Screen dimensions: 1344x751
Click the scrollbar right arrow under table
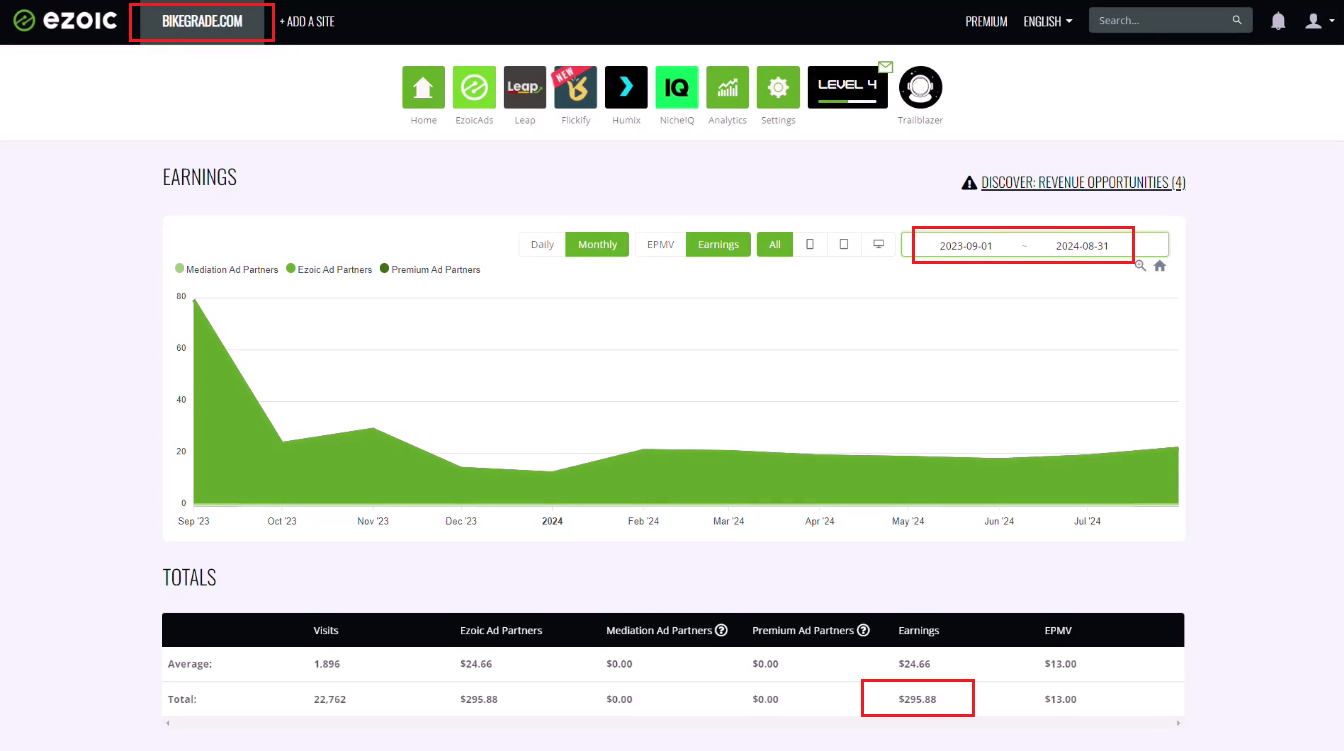click(x=1179, y=722)
